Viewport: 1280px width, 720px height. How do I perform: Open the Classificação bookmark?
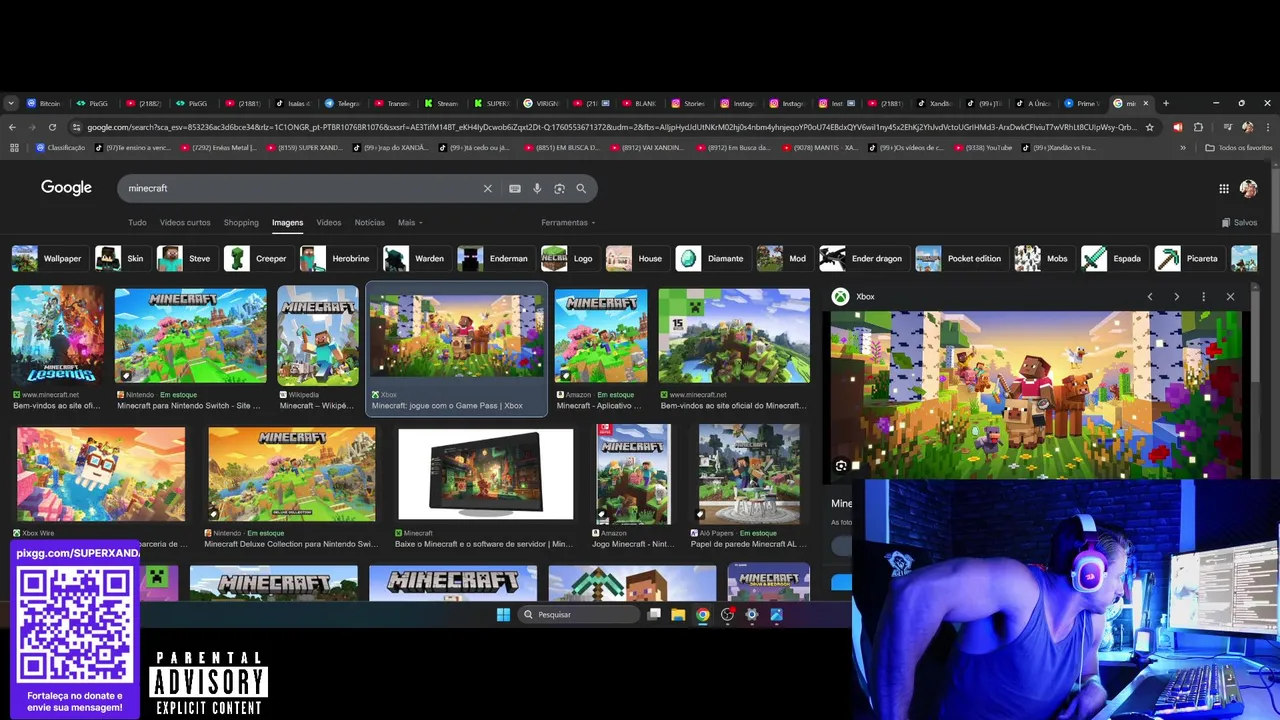61,148
